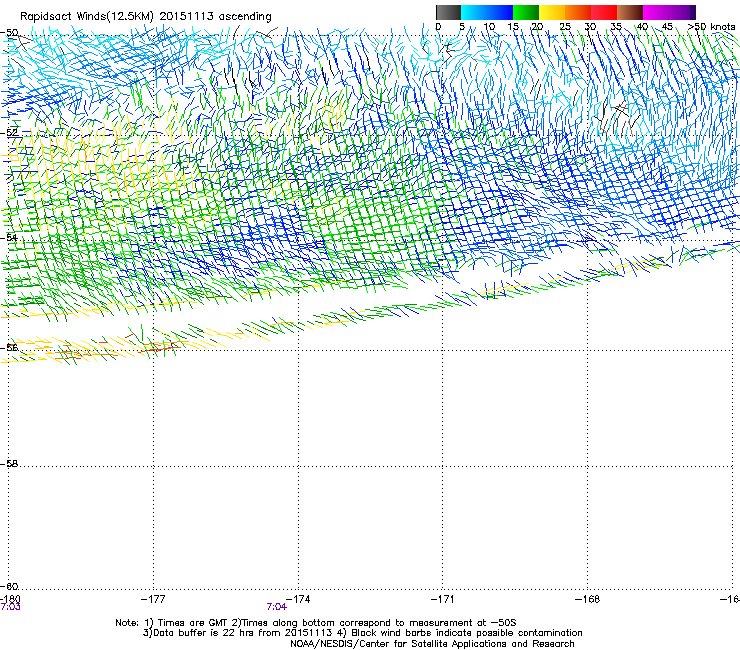Click the -54 latitude axis label
The width and height of the screenshot is (740, 650).
(x=9, y=237)
